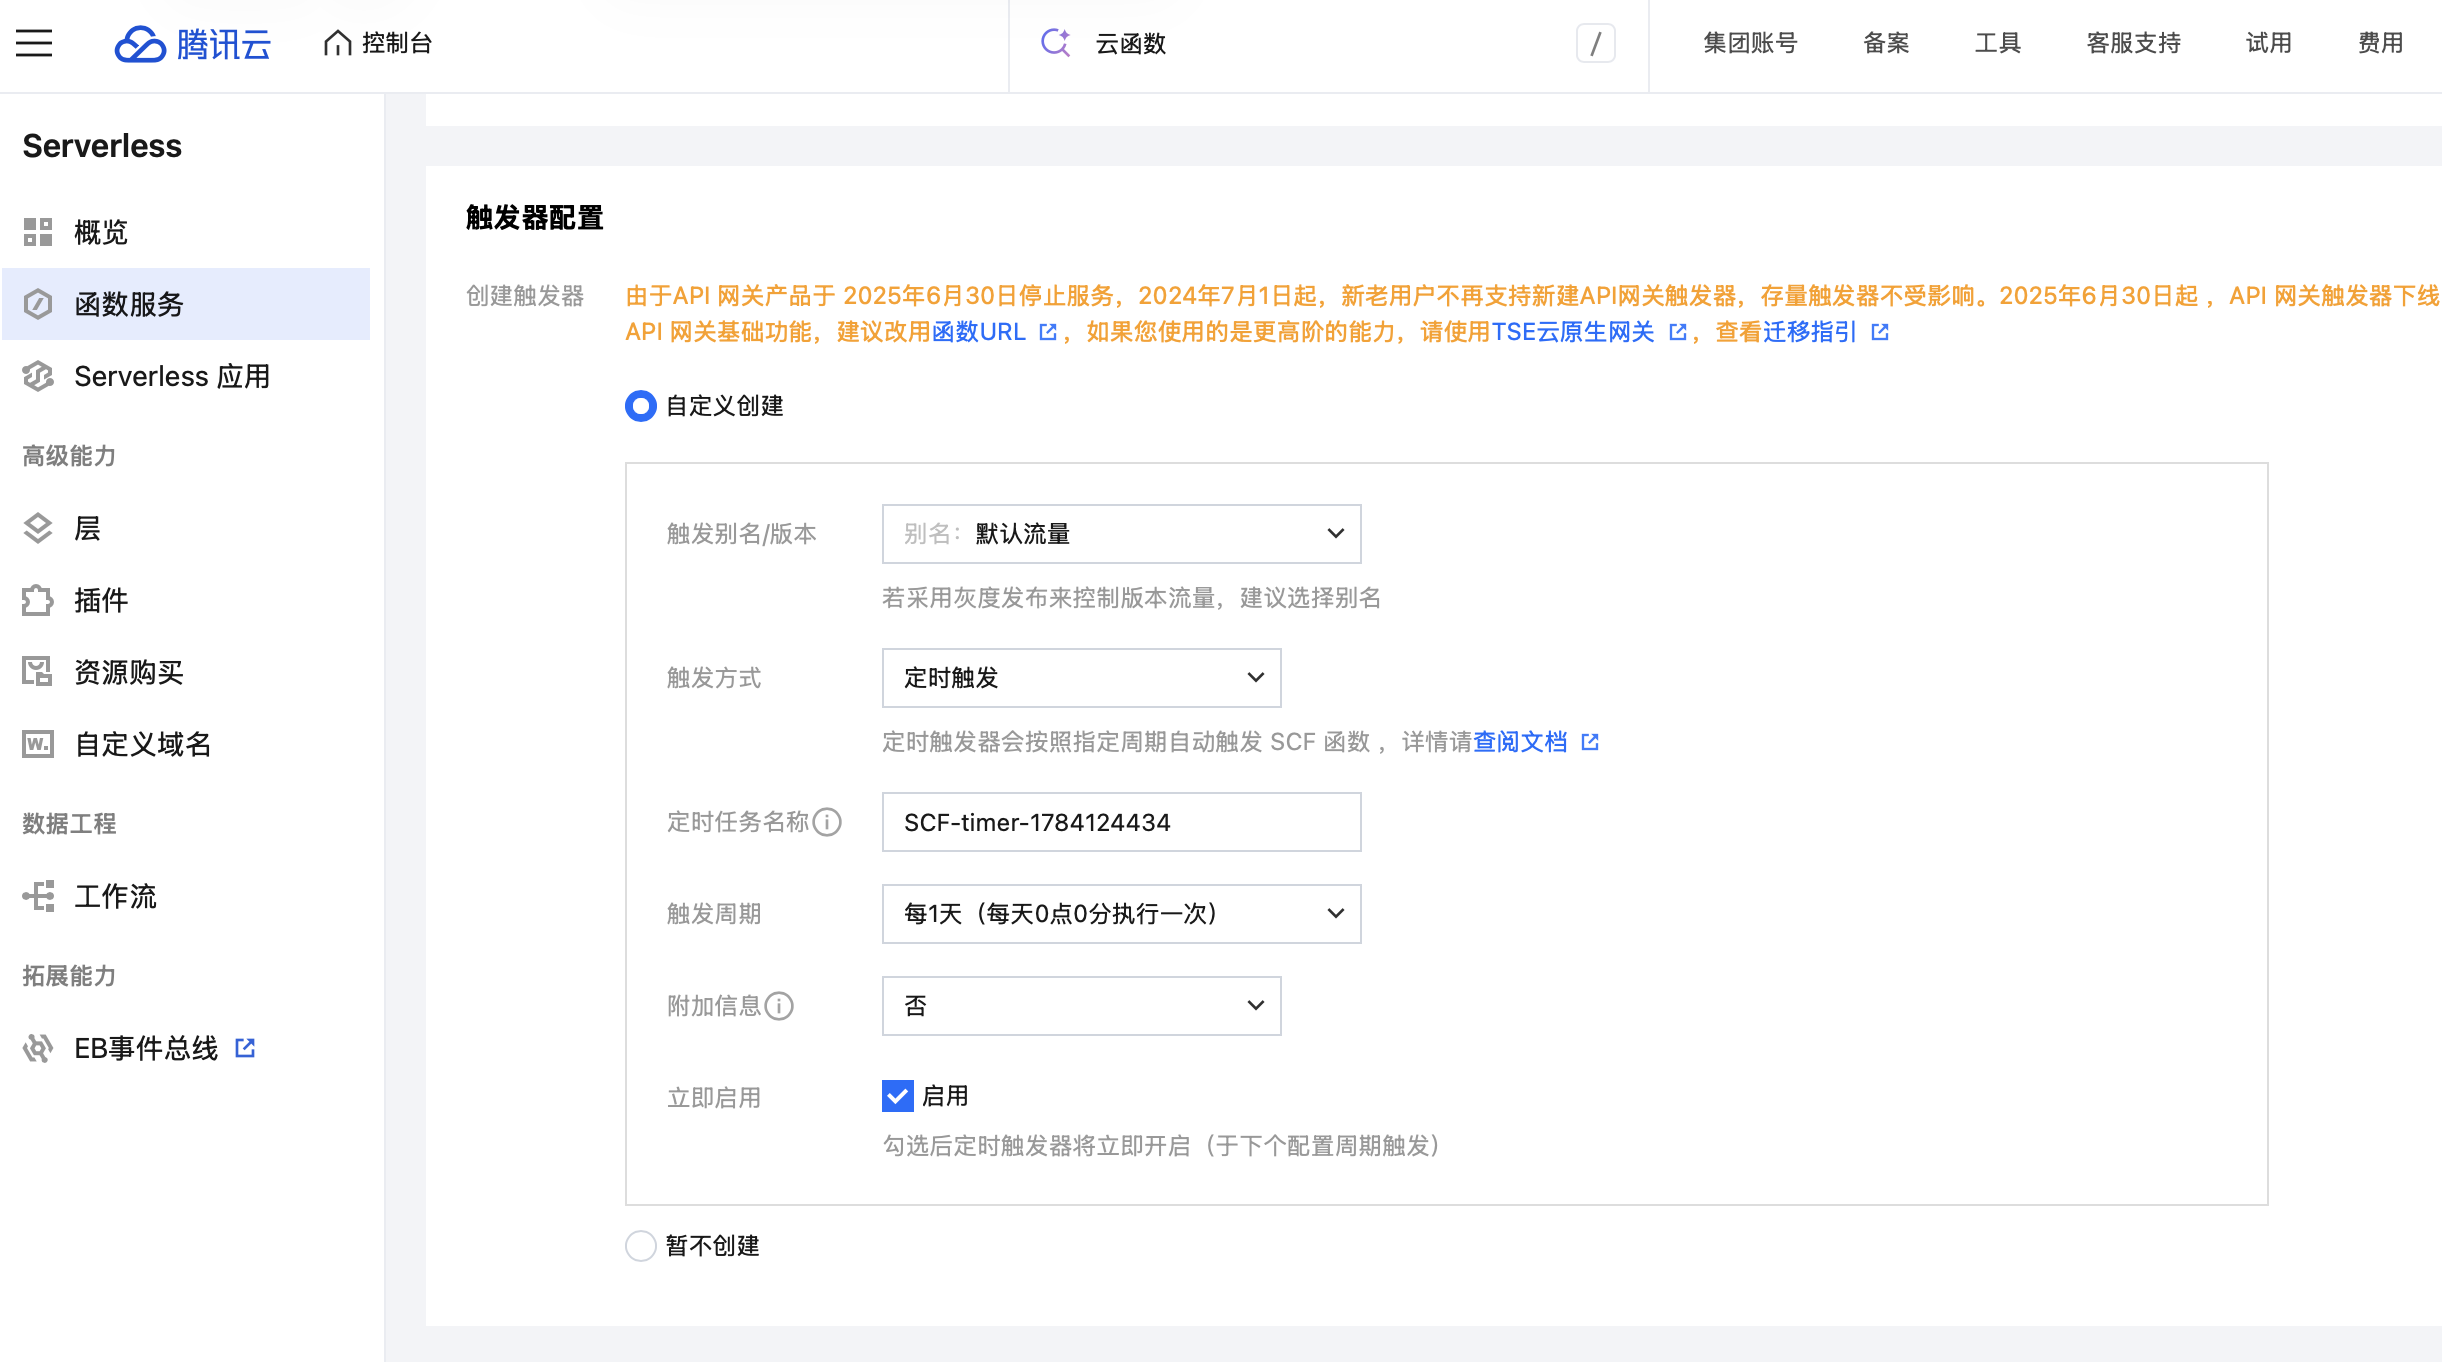Screen dimensions: 2442x1362
Task: Click the hint text 勾选后定时触发器将立即开启
Action: tap(1037, 1146)
